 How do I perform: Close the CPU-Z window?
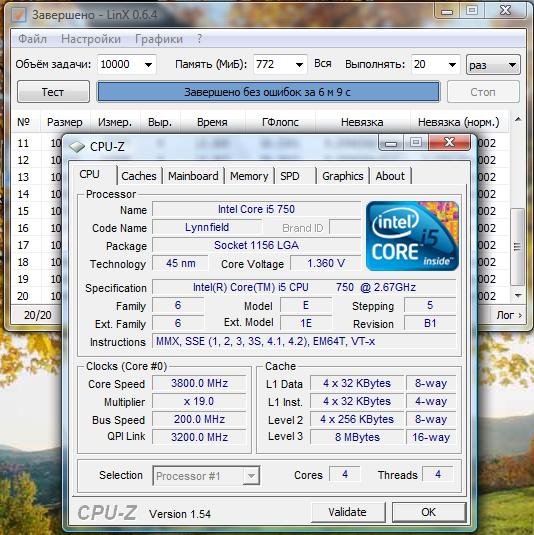click(x=449, y=142)
